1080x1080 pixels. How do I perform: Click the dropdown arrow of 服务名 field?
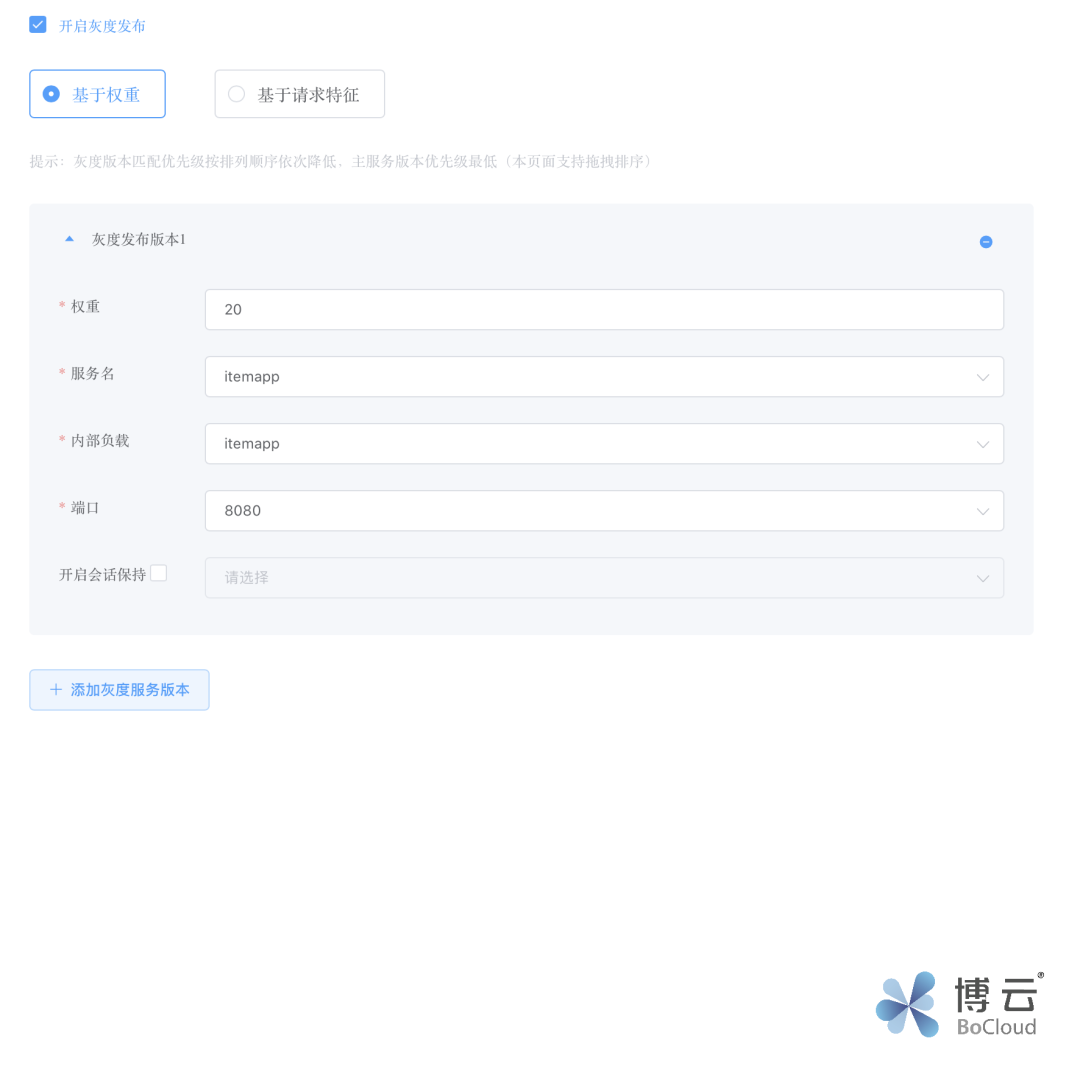coord(982,376)
